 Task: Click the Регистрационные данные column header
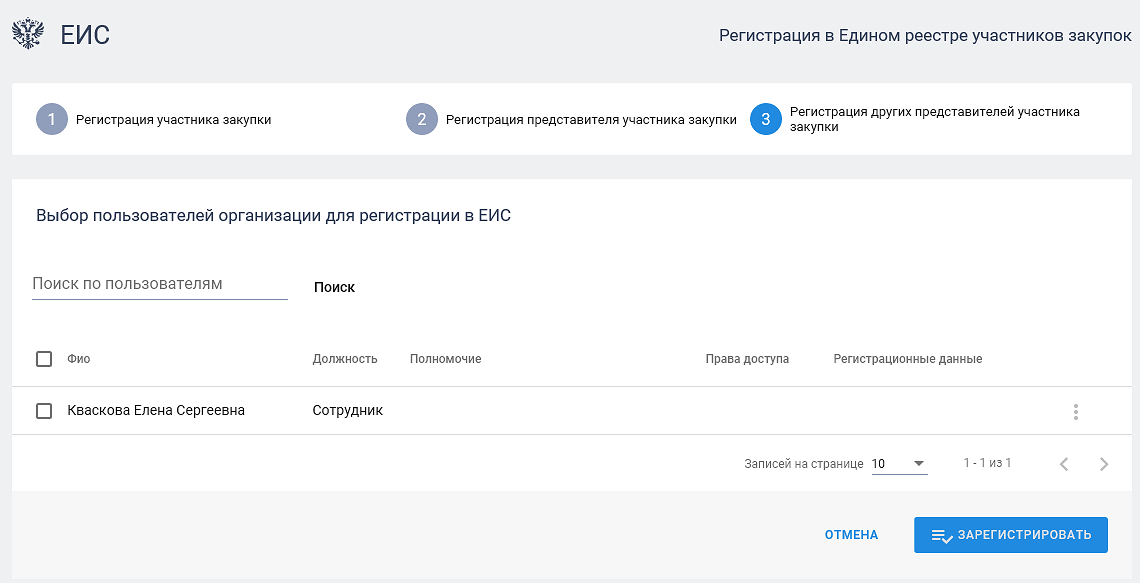click(x=908, y=359)
